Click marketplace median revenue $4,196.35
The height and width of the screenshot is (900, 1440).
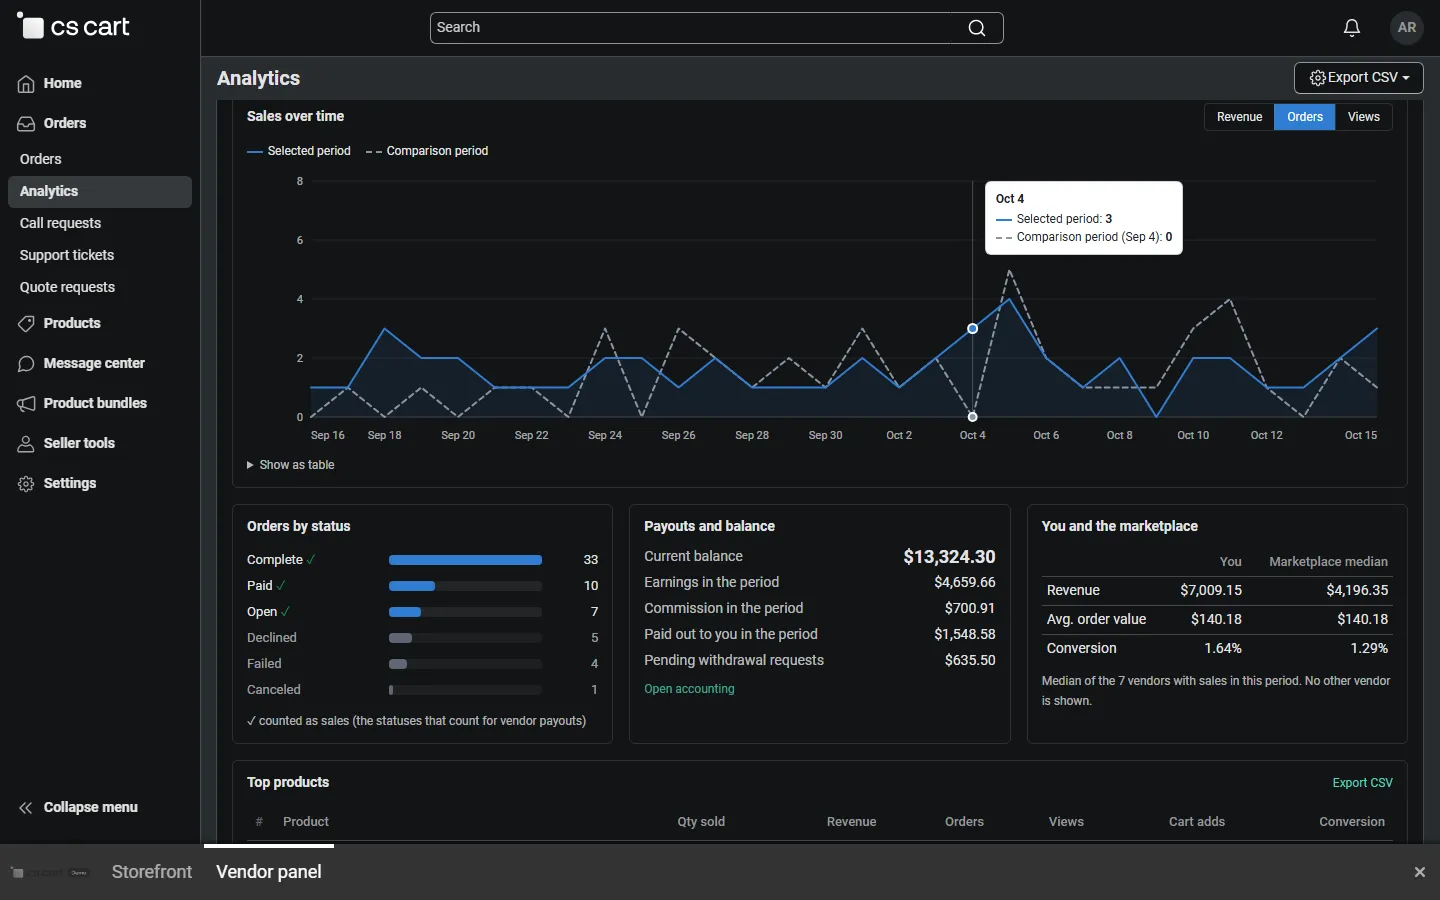click(x=1357, y=591)
